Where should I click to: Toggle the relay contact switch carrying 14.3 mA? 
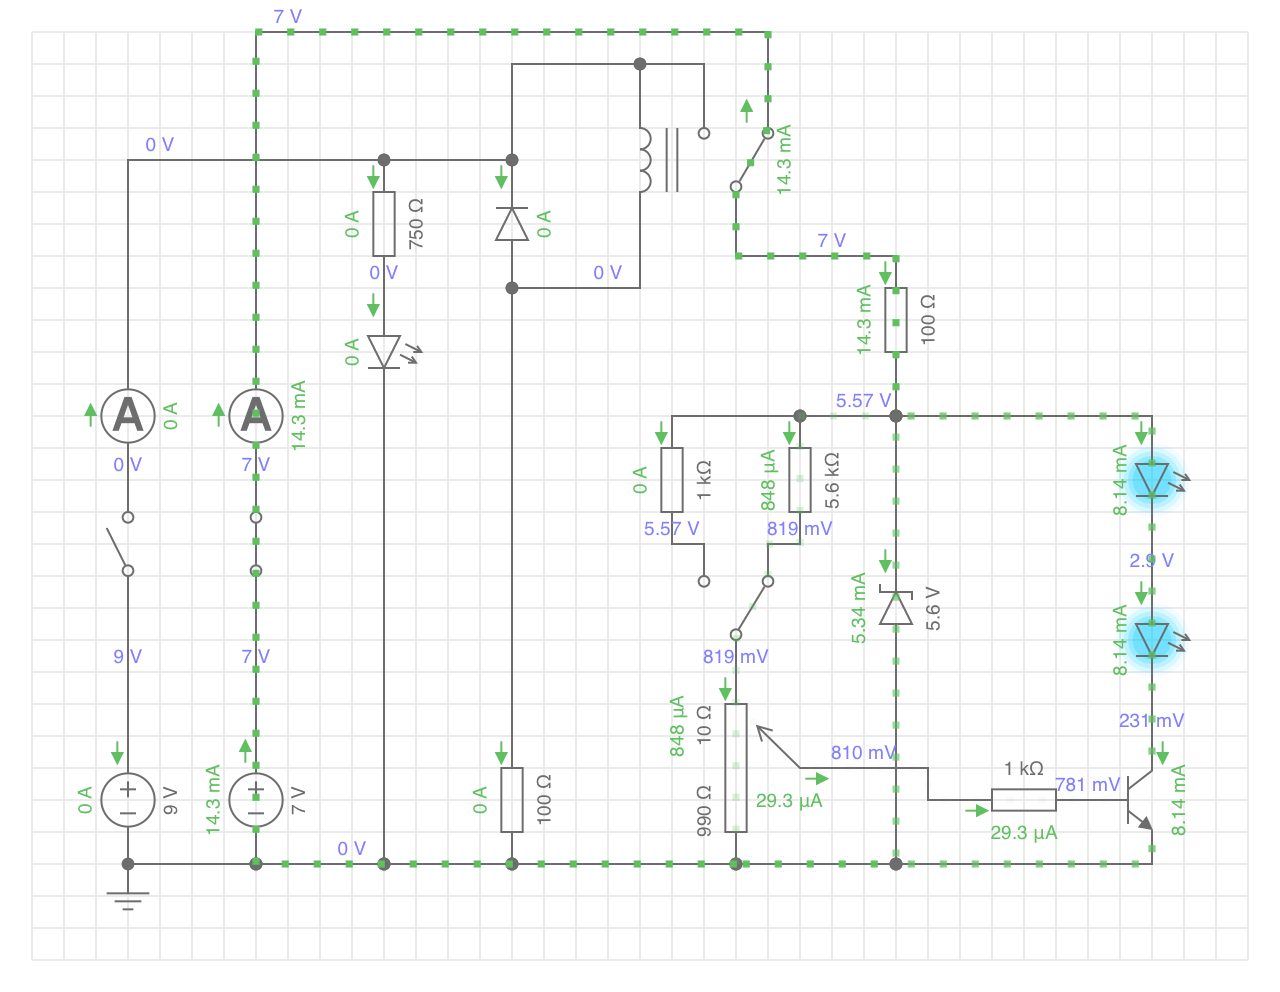coord(752,160)
